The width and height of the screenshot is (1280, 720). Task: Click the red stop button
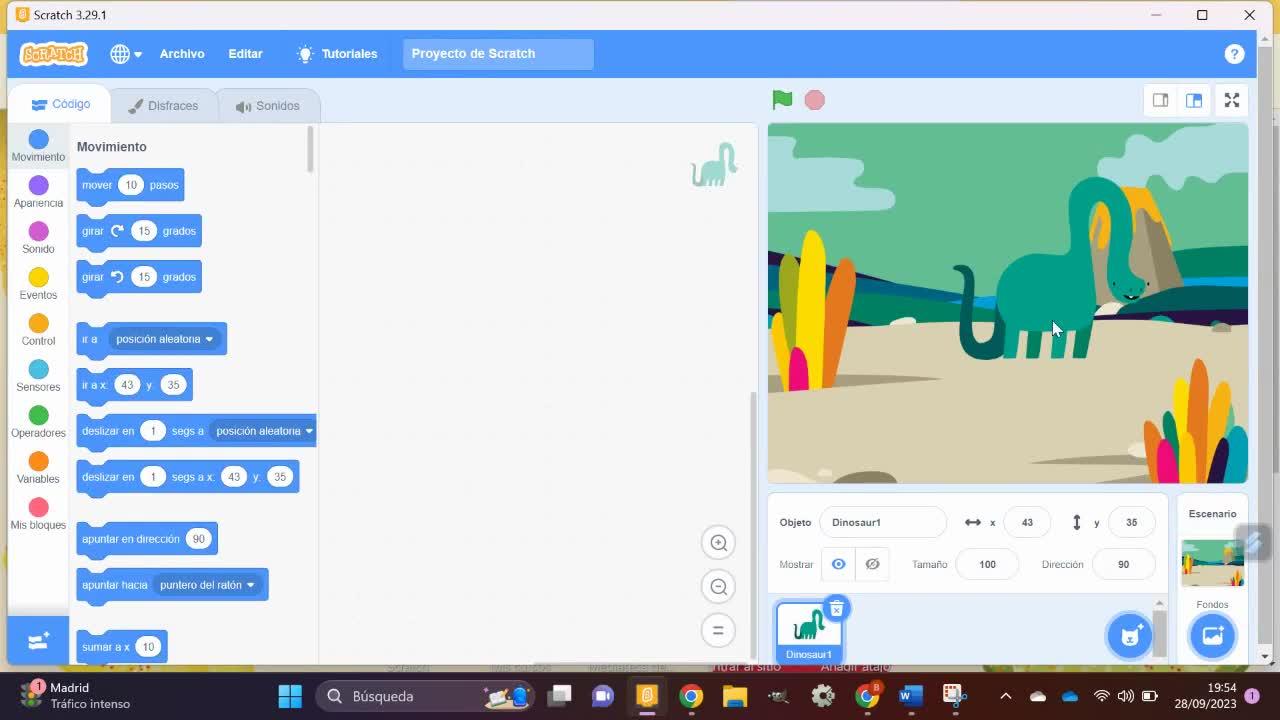coord(815,100)
